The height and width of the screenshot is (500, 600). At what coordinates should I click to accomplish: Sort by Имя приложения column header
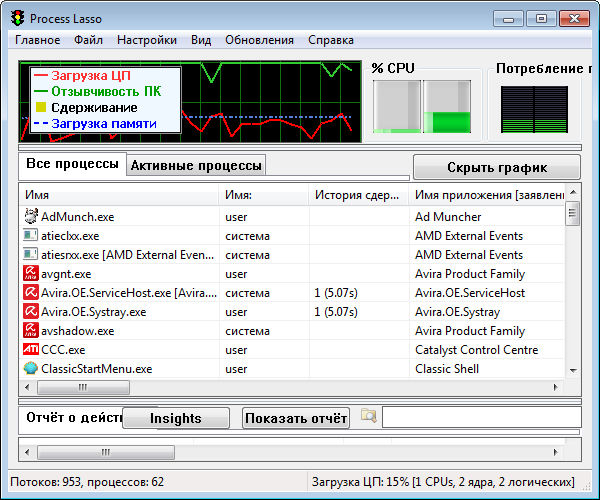(x=487, y=195)
